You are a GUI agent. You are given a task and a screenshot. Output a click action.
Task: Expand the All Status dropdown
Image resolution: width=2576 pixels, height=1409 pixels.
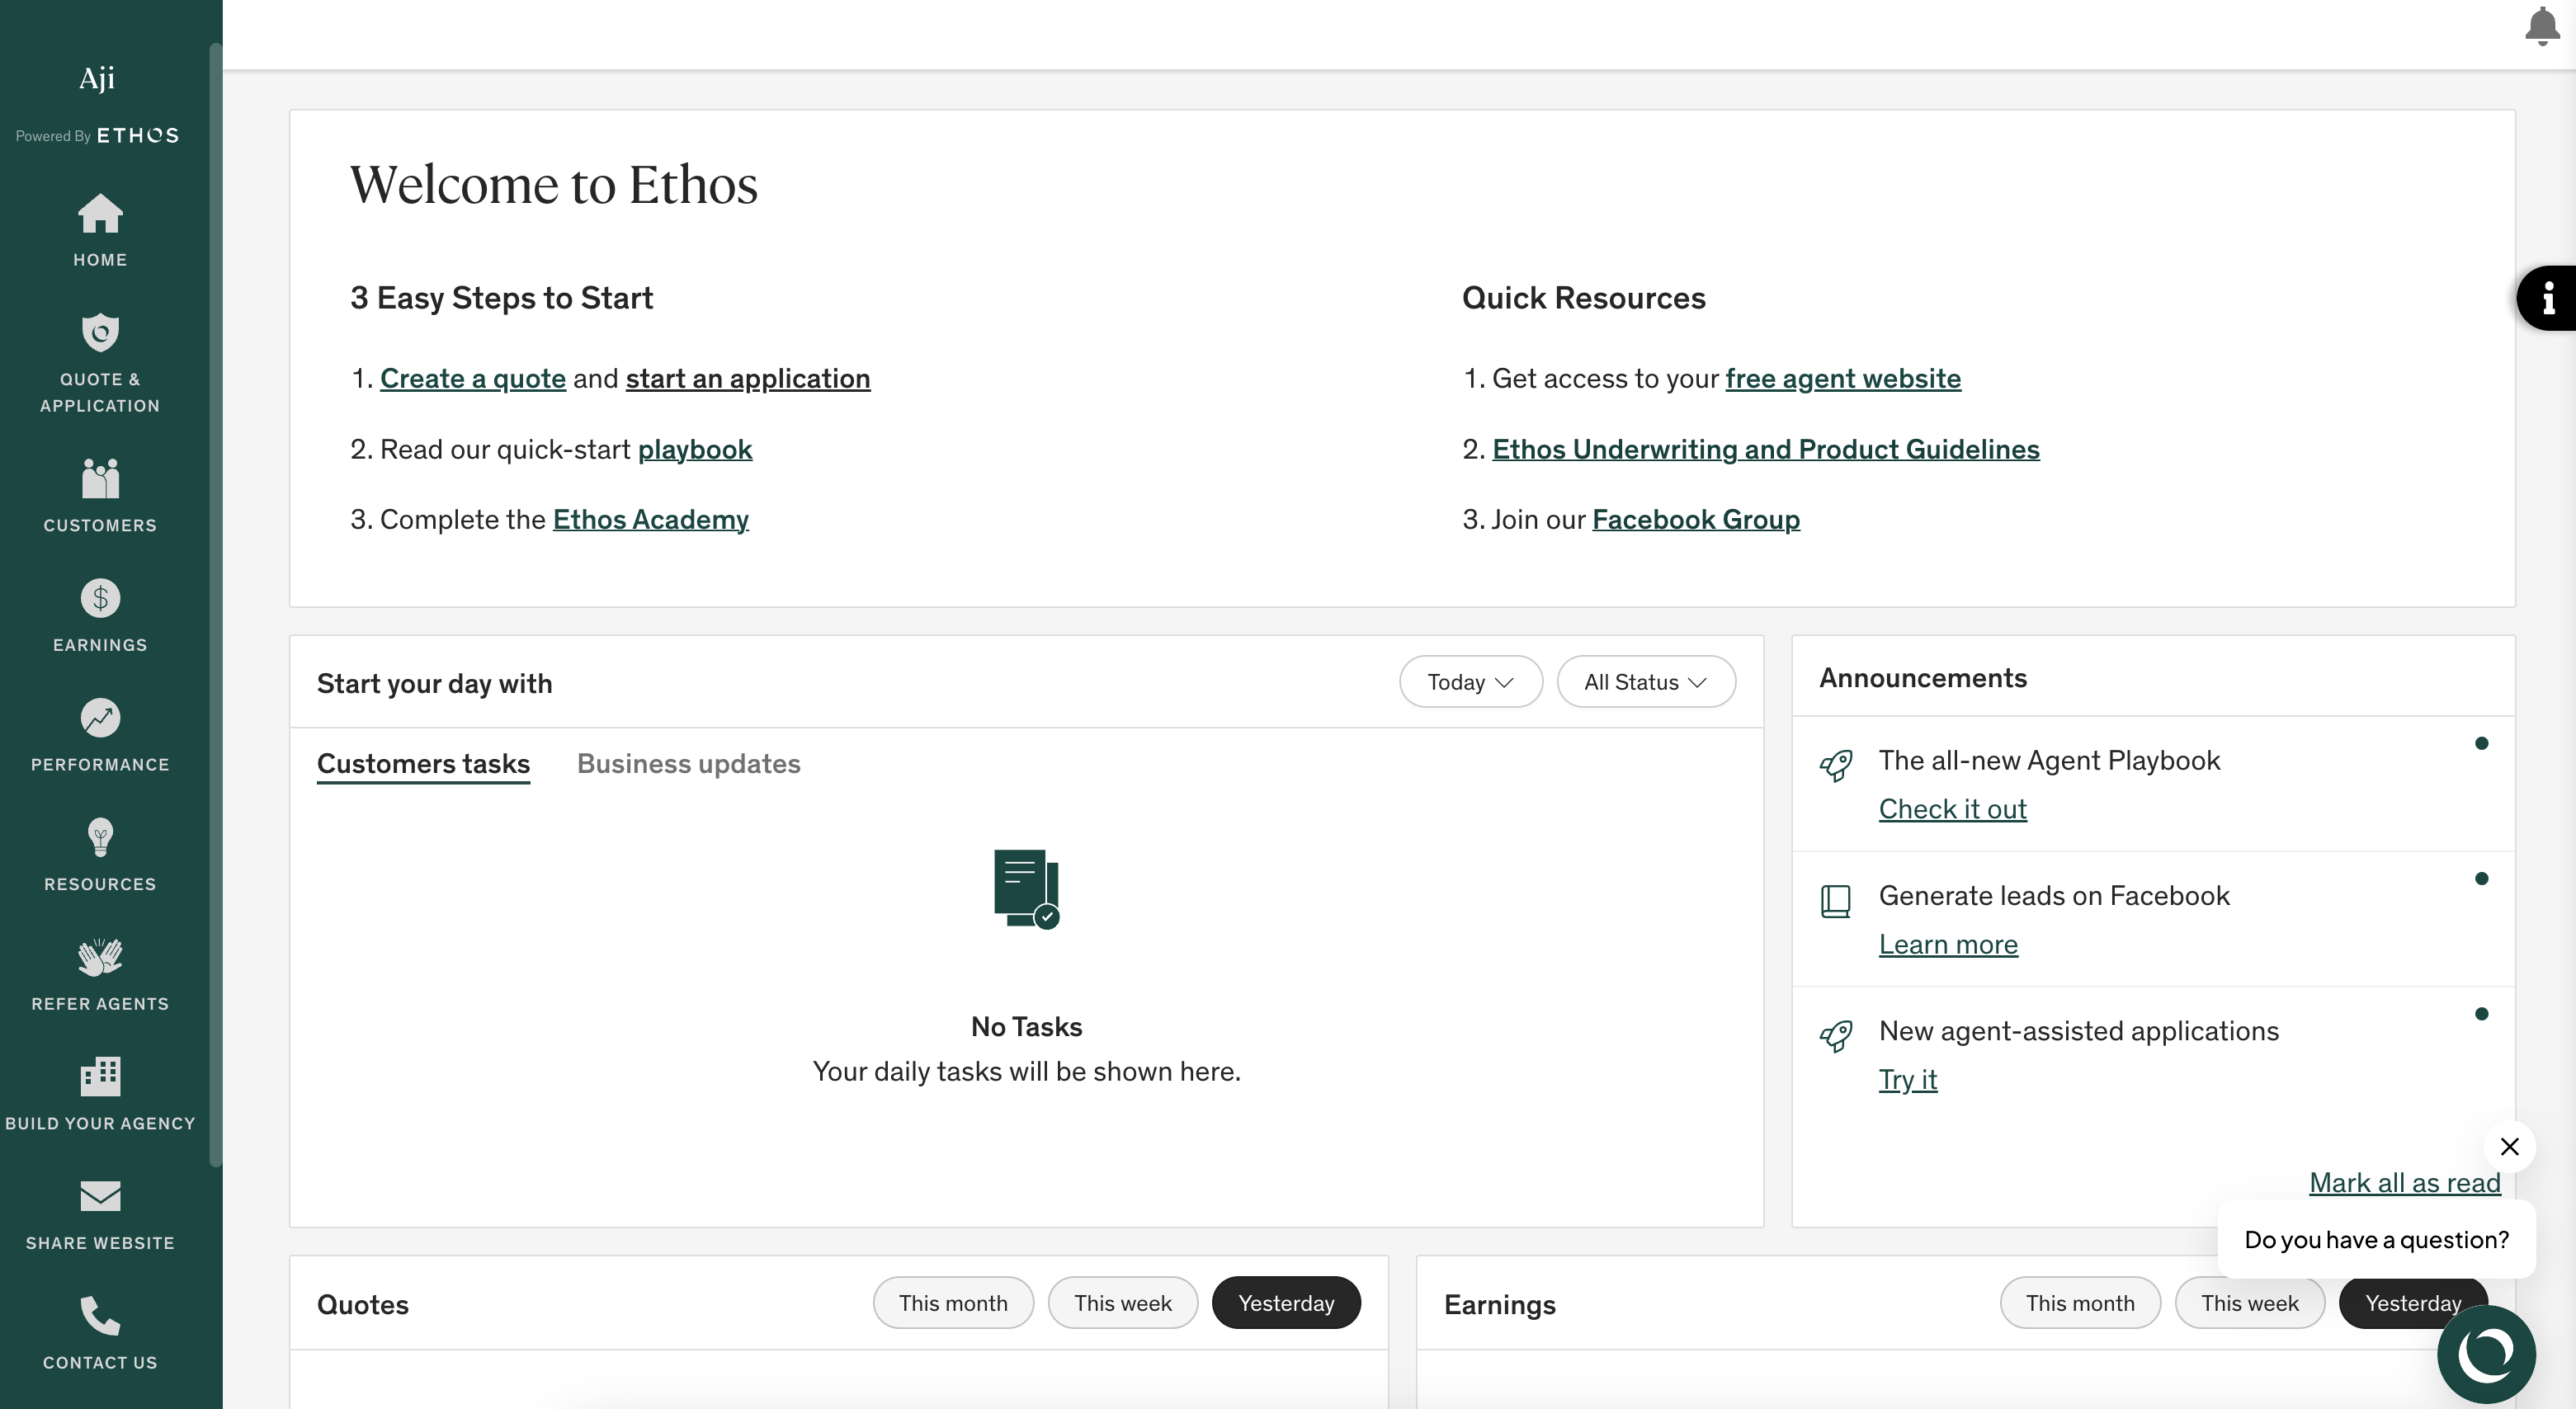(x=1646, y=682)
